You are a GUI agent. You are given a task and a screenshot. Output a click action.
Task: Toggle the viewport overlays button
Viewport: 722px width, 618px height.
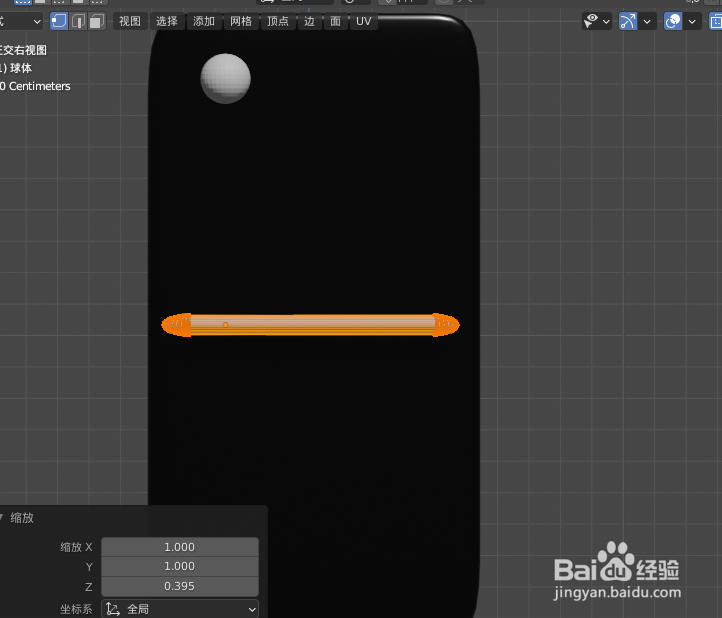pos(673,21)
